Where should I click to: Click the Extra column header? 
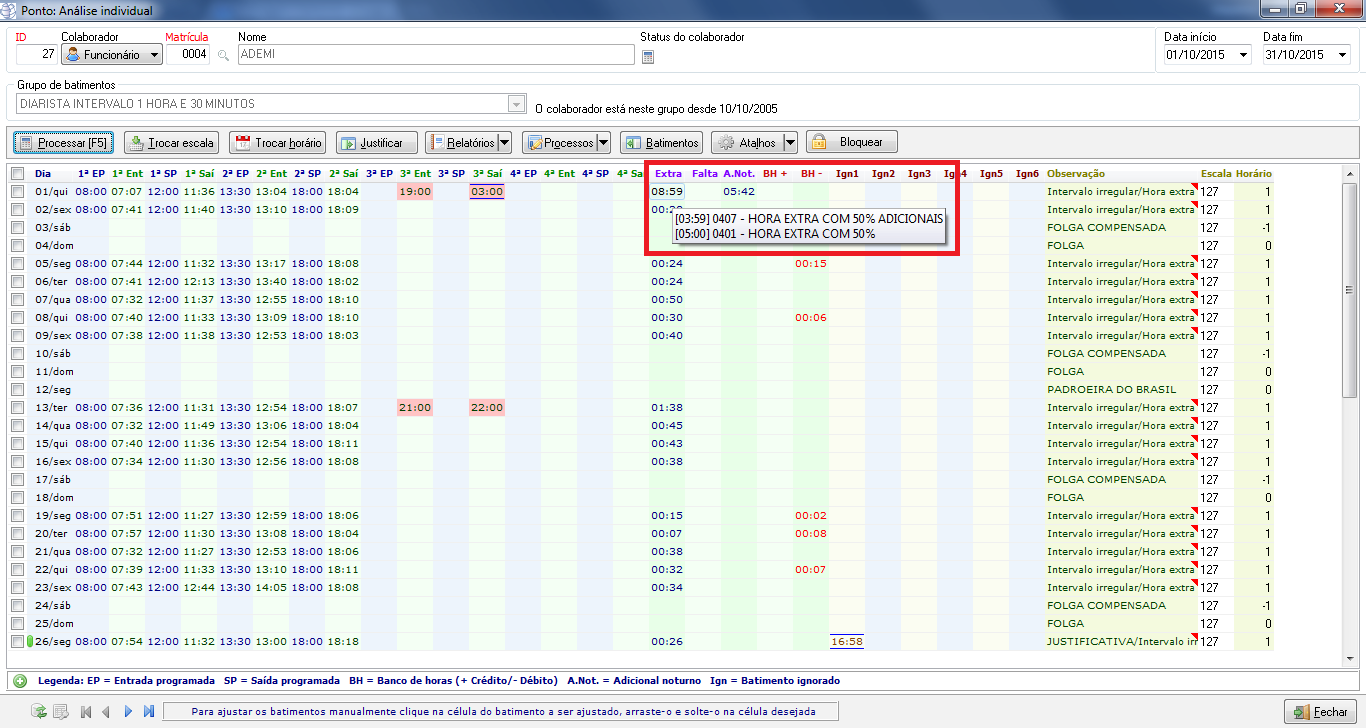click(x=668, y=174)
